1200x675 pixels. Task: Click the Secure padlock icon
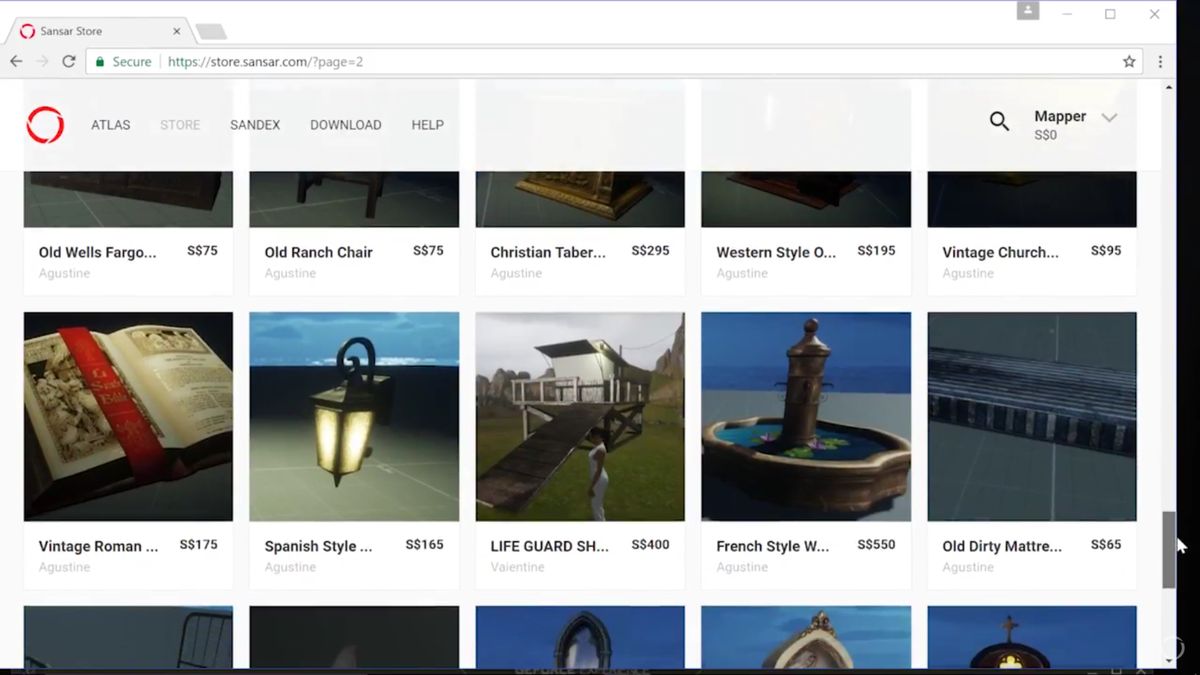(x=100, y=61)
